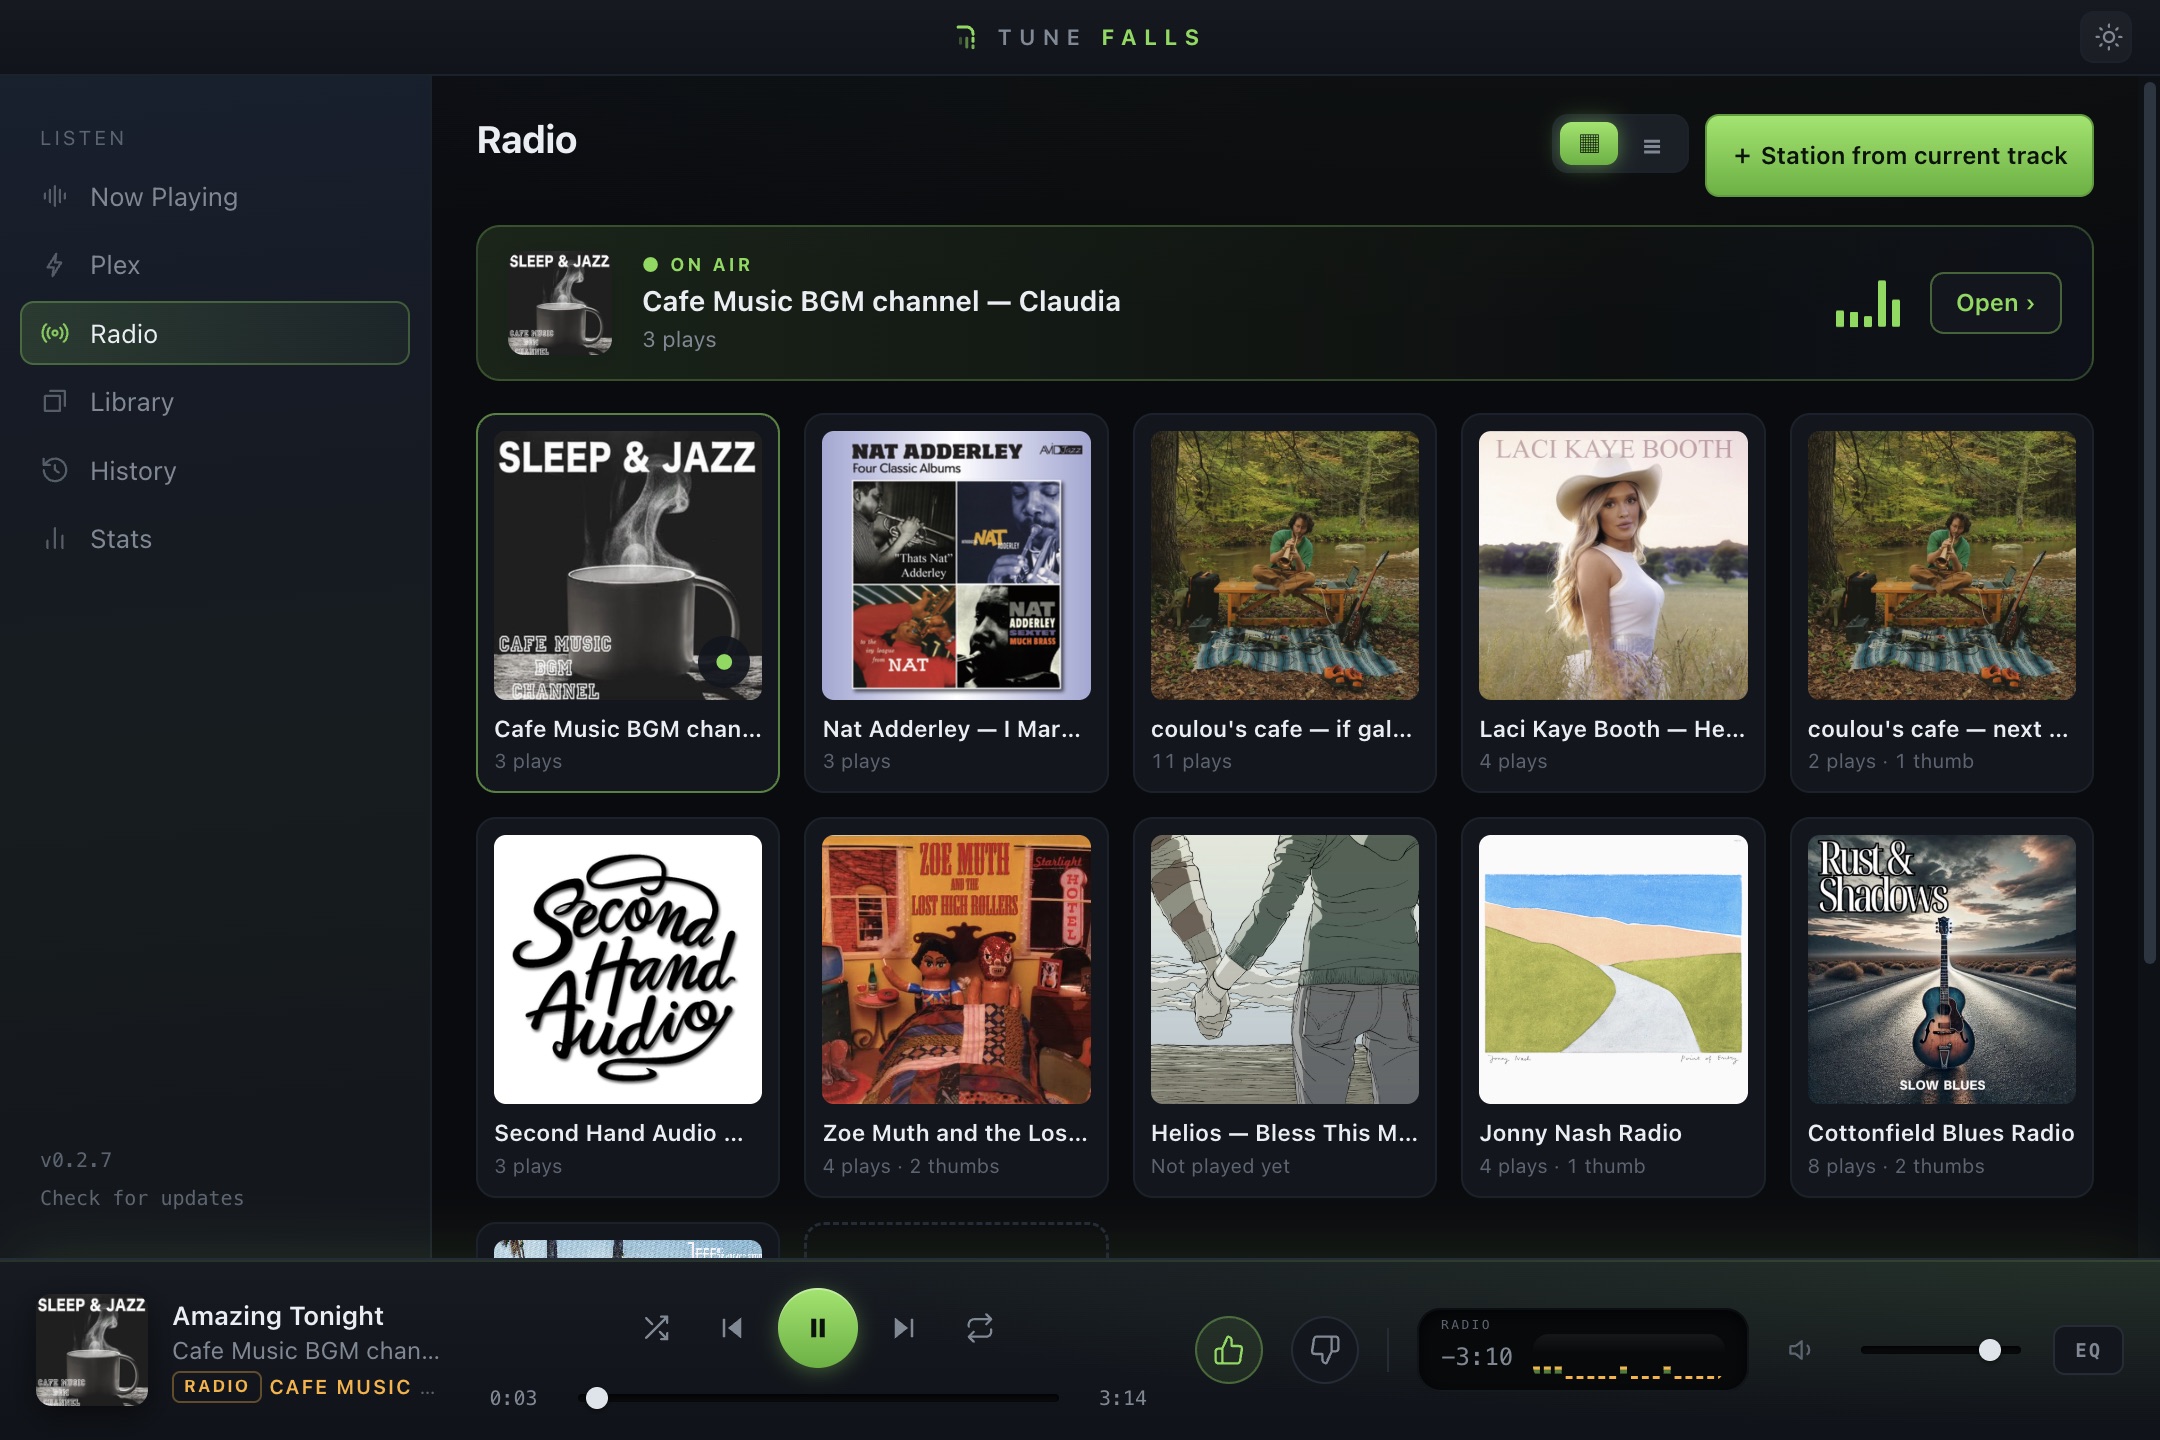Screen dimensions: 2160x1440
Task: Give the track a thumbs up
Action: pyautogui.click(x=1228, y=1350)
